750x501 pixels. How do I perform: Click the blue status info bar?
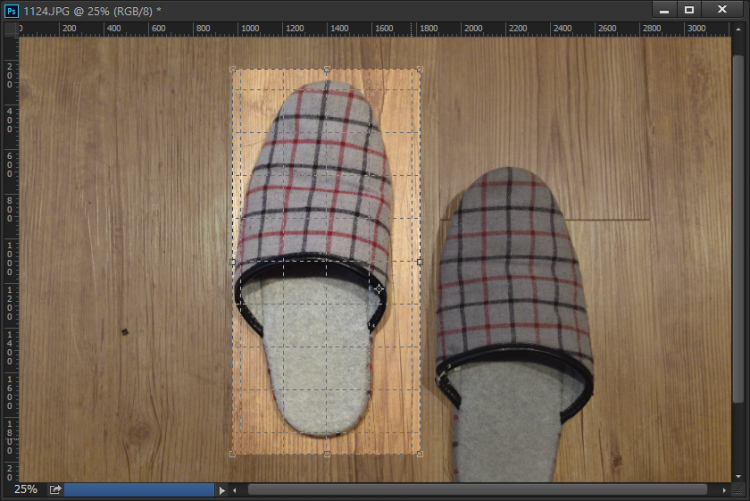[139, 490]
